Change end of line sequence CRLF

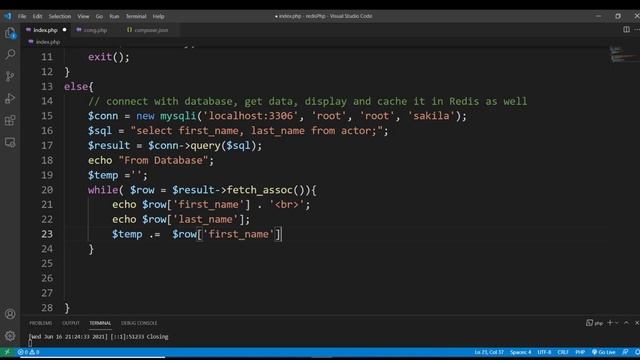point(563,352)
